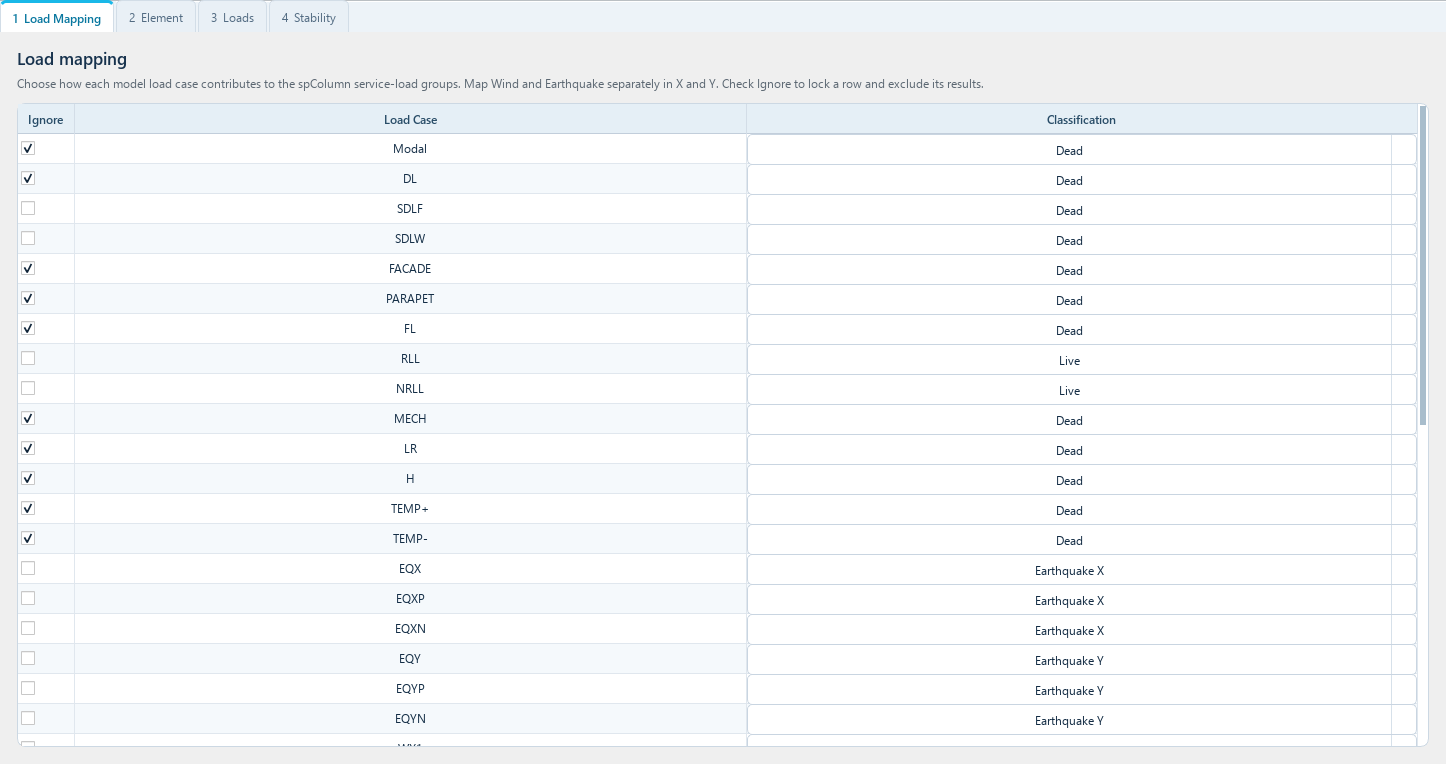This screenshot has width=1446, height=764.
Task: Enable Ignore for SDLW load case
Action: (28, 238)
